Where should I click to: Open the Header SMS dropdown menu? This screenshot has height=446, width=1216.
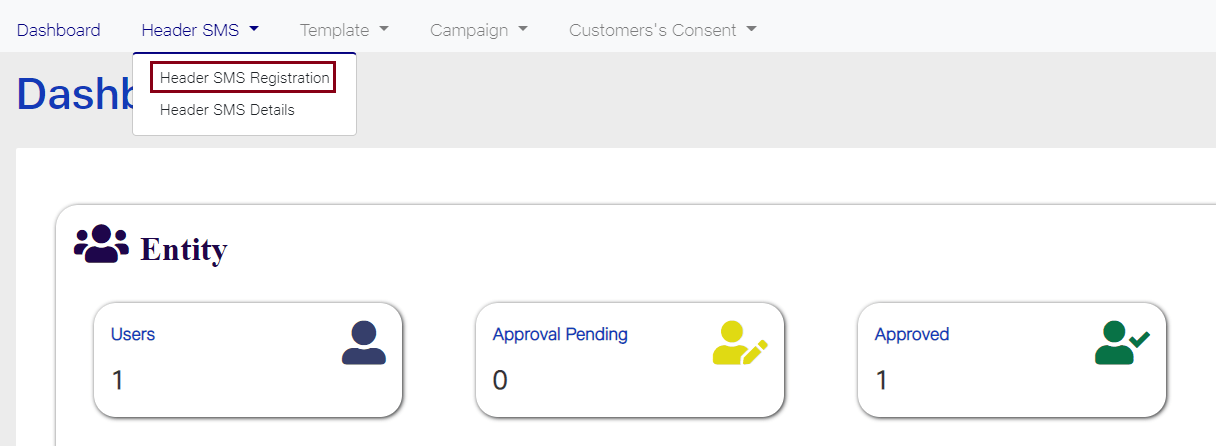click(x=200, y=30)
